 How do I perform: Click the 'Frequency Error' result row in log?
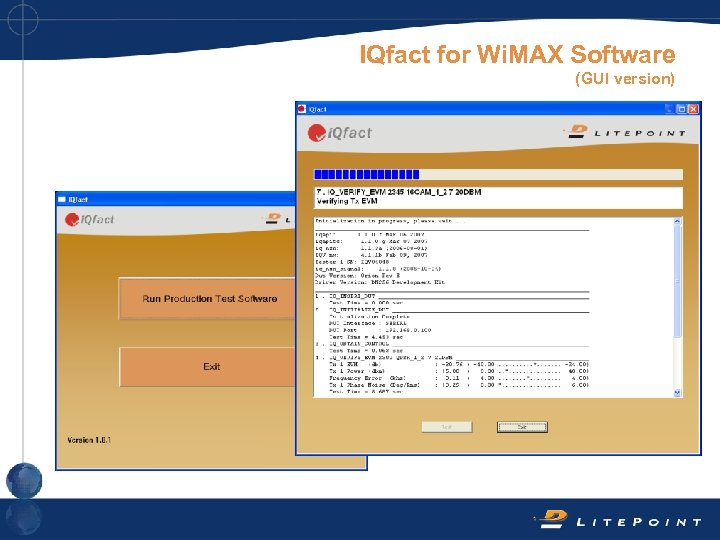tap(459, 378)
